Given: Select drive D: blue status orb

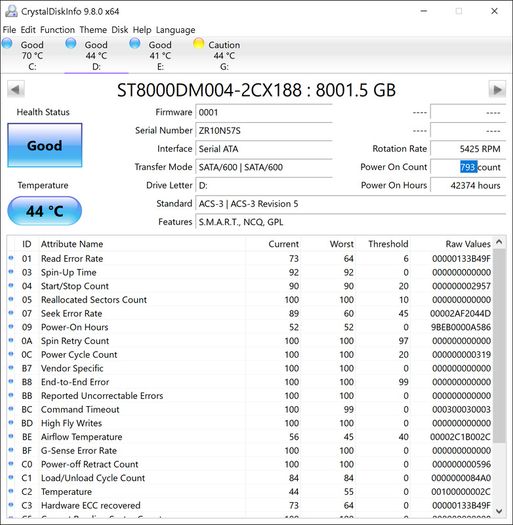Looking at the screenshot, I should click(71, 44).
